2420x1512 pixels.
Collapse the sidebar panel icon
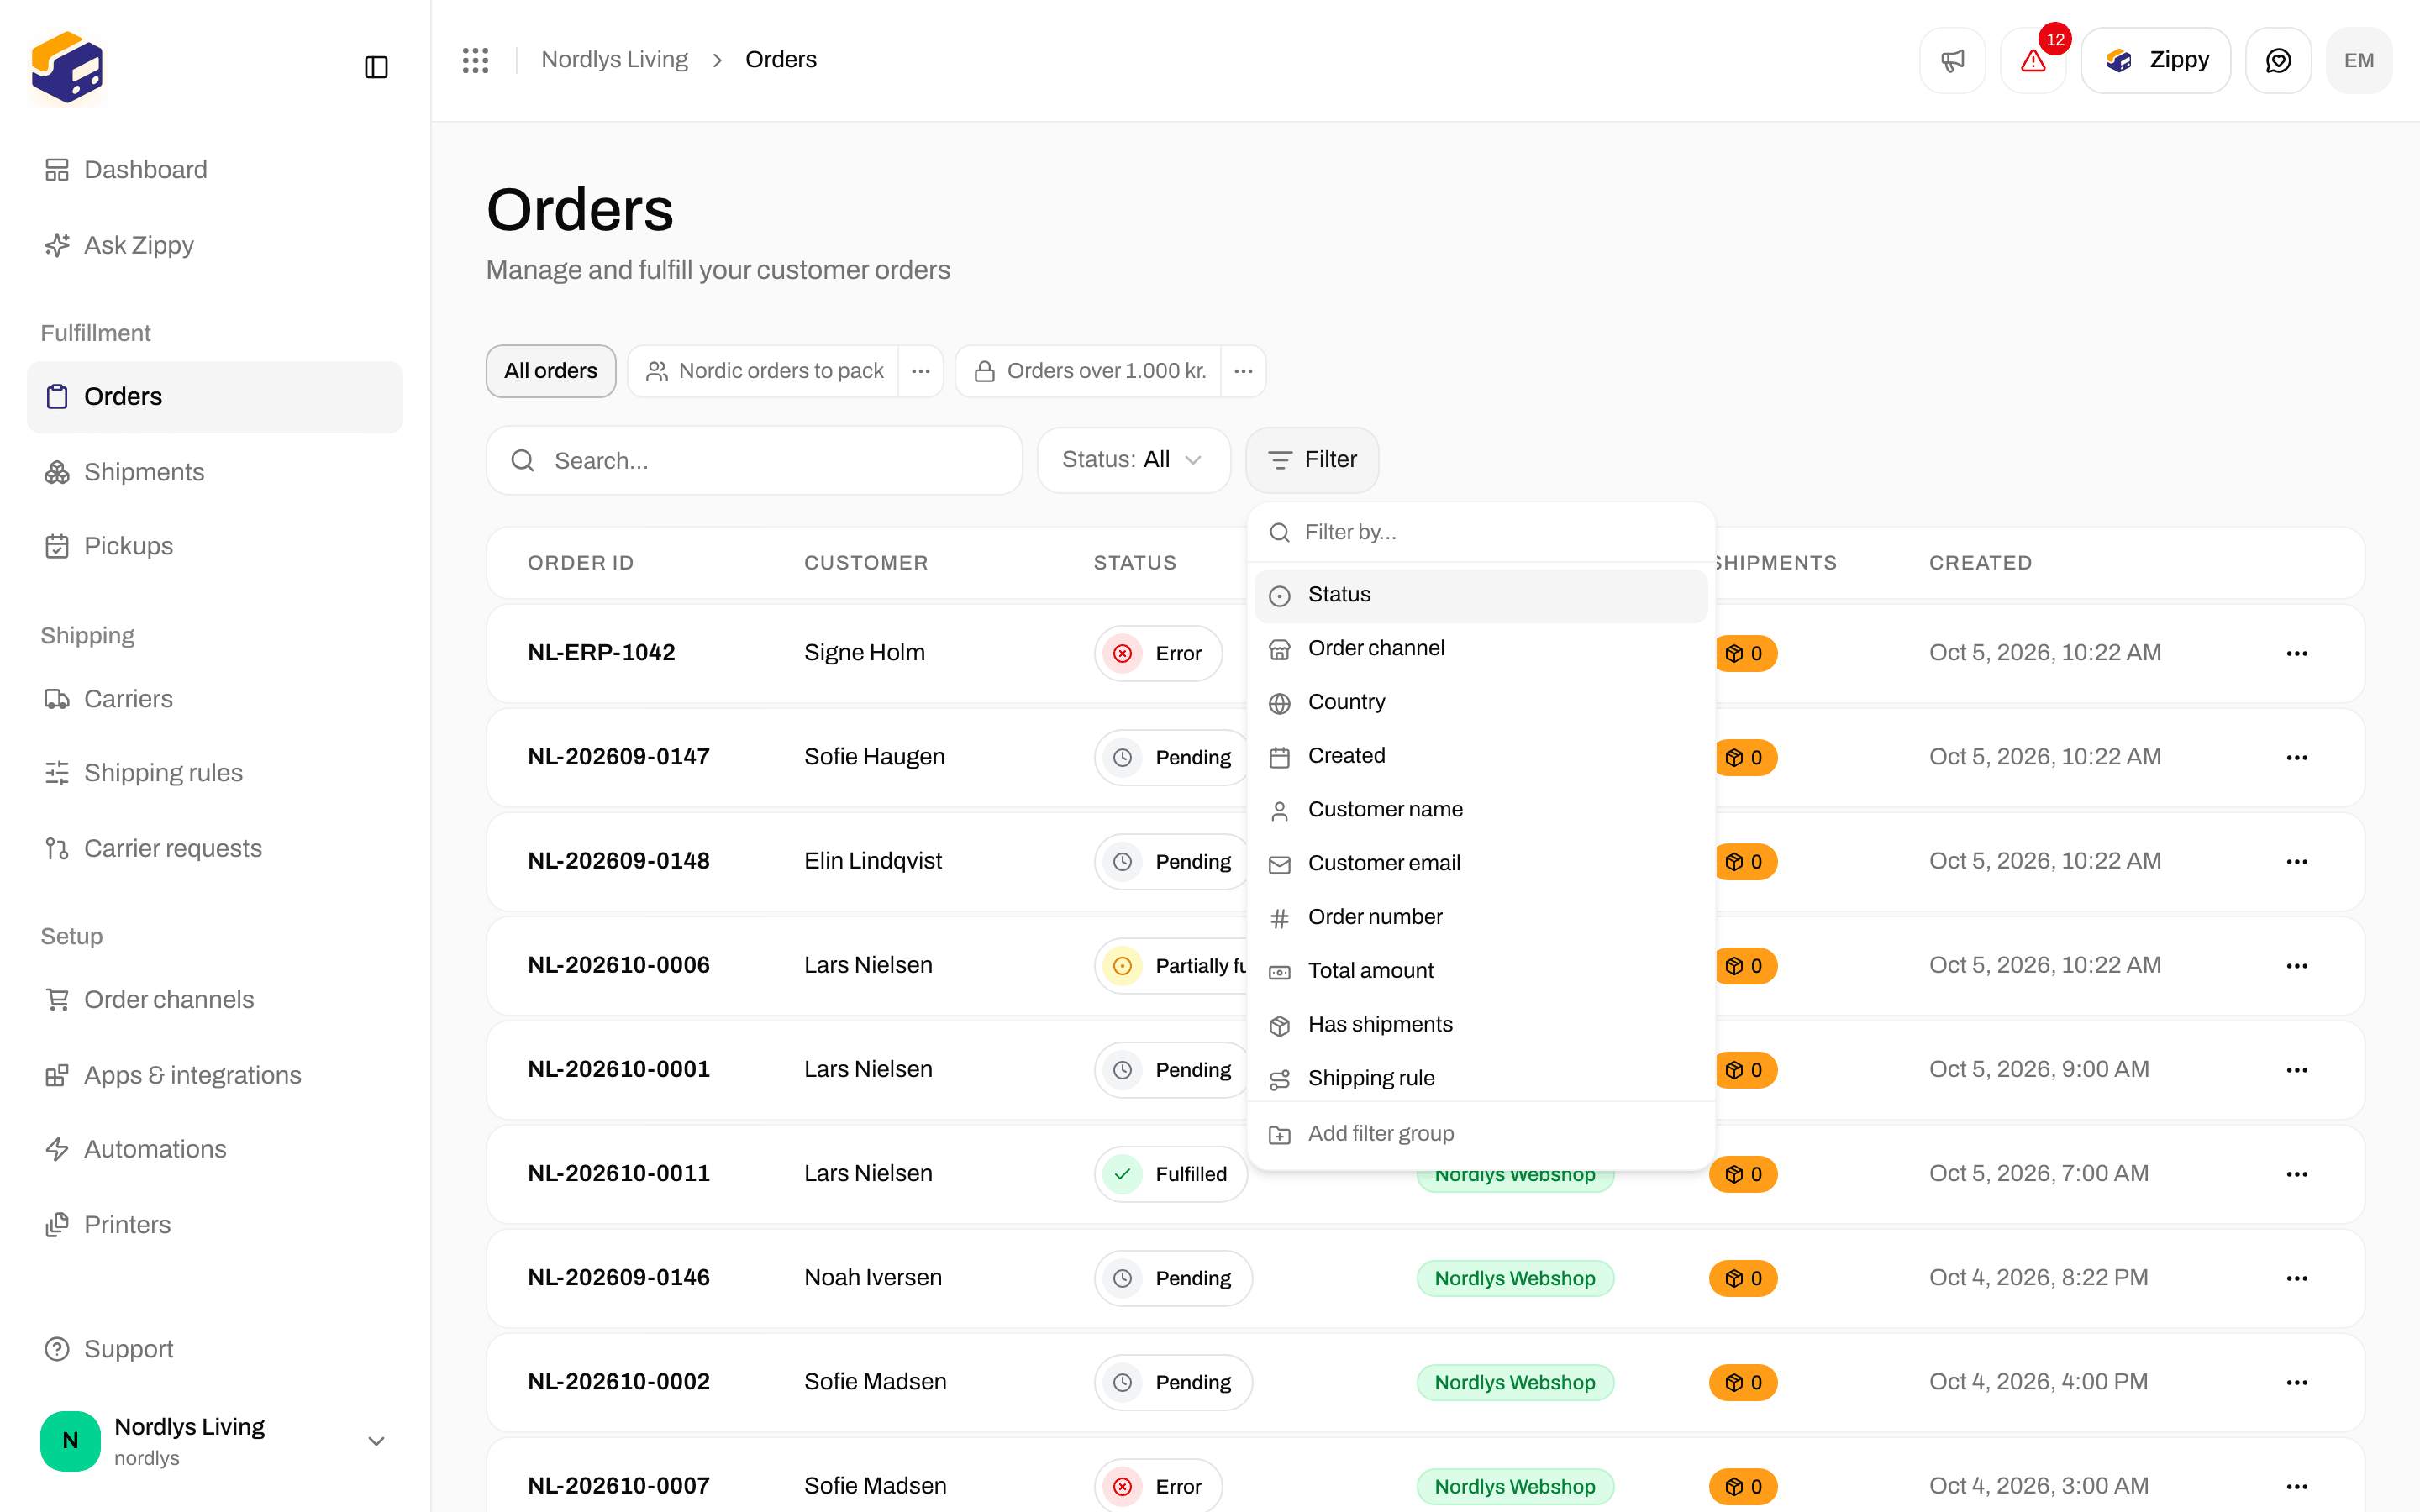pos(376,67)
